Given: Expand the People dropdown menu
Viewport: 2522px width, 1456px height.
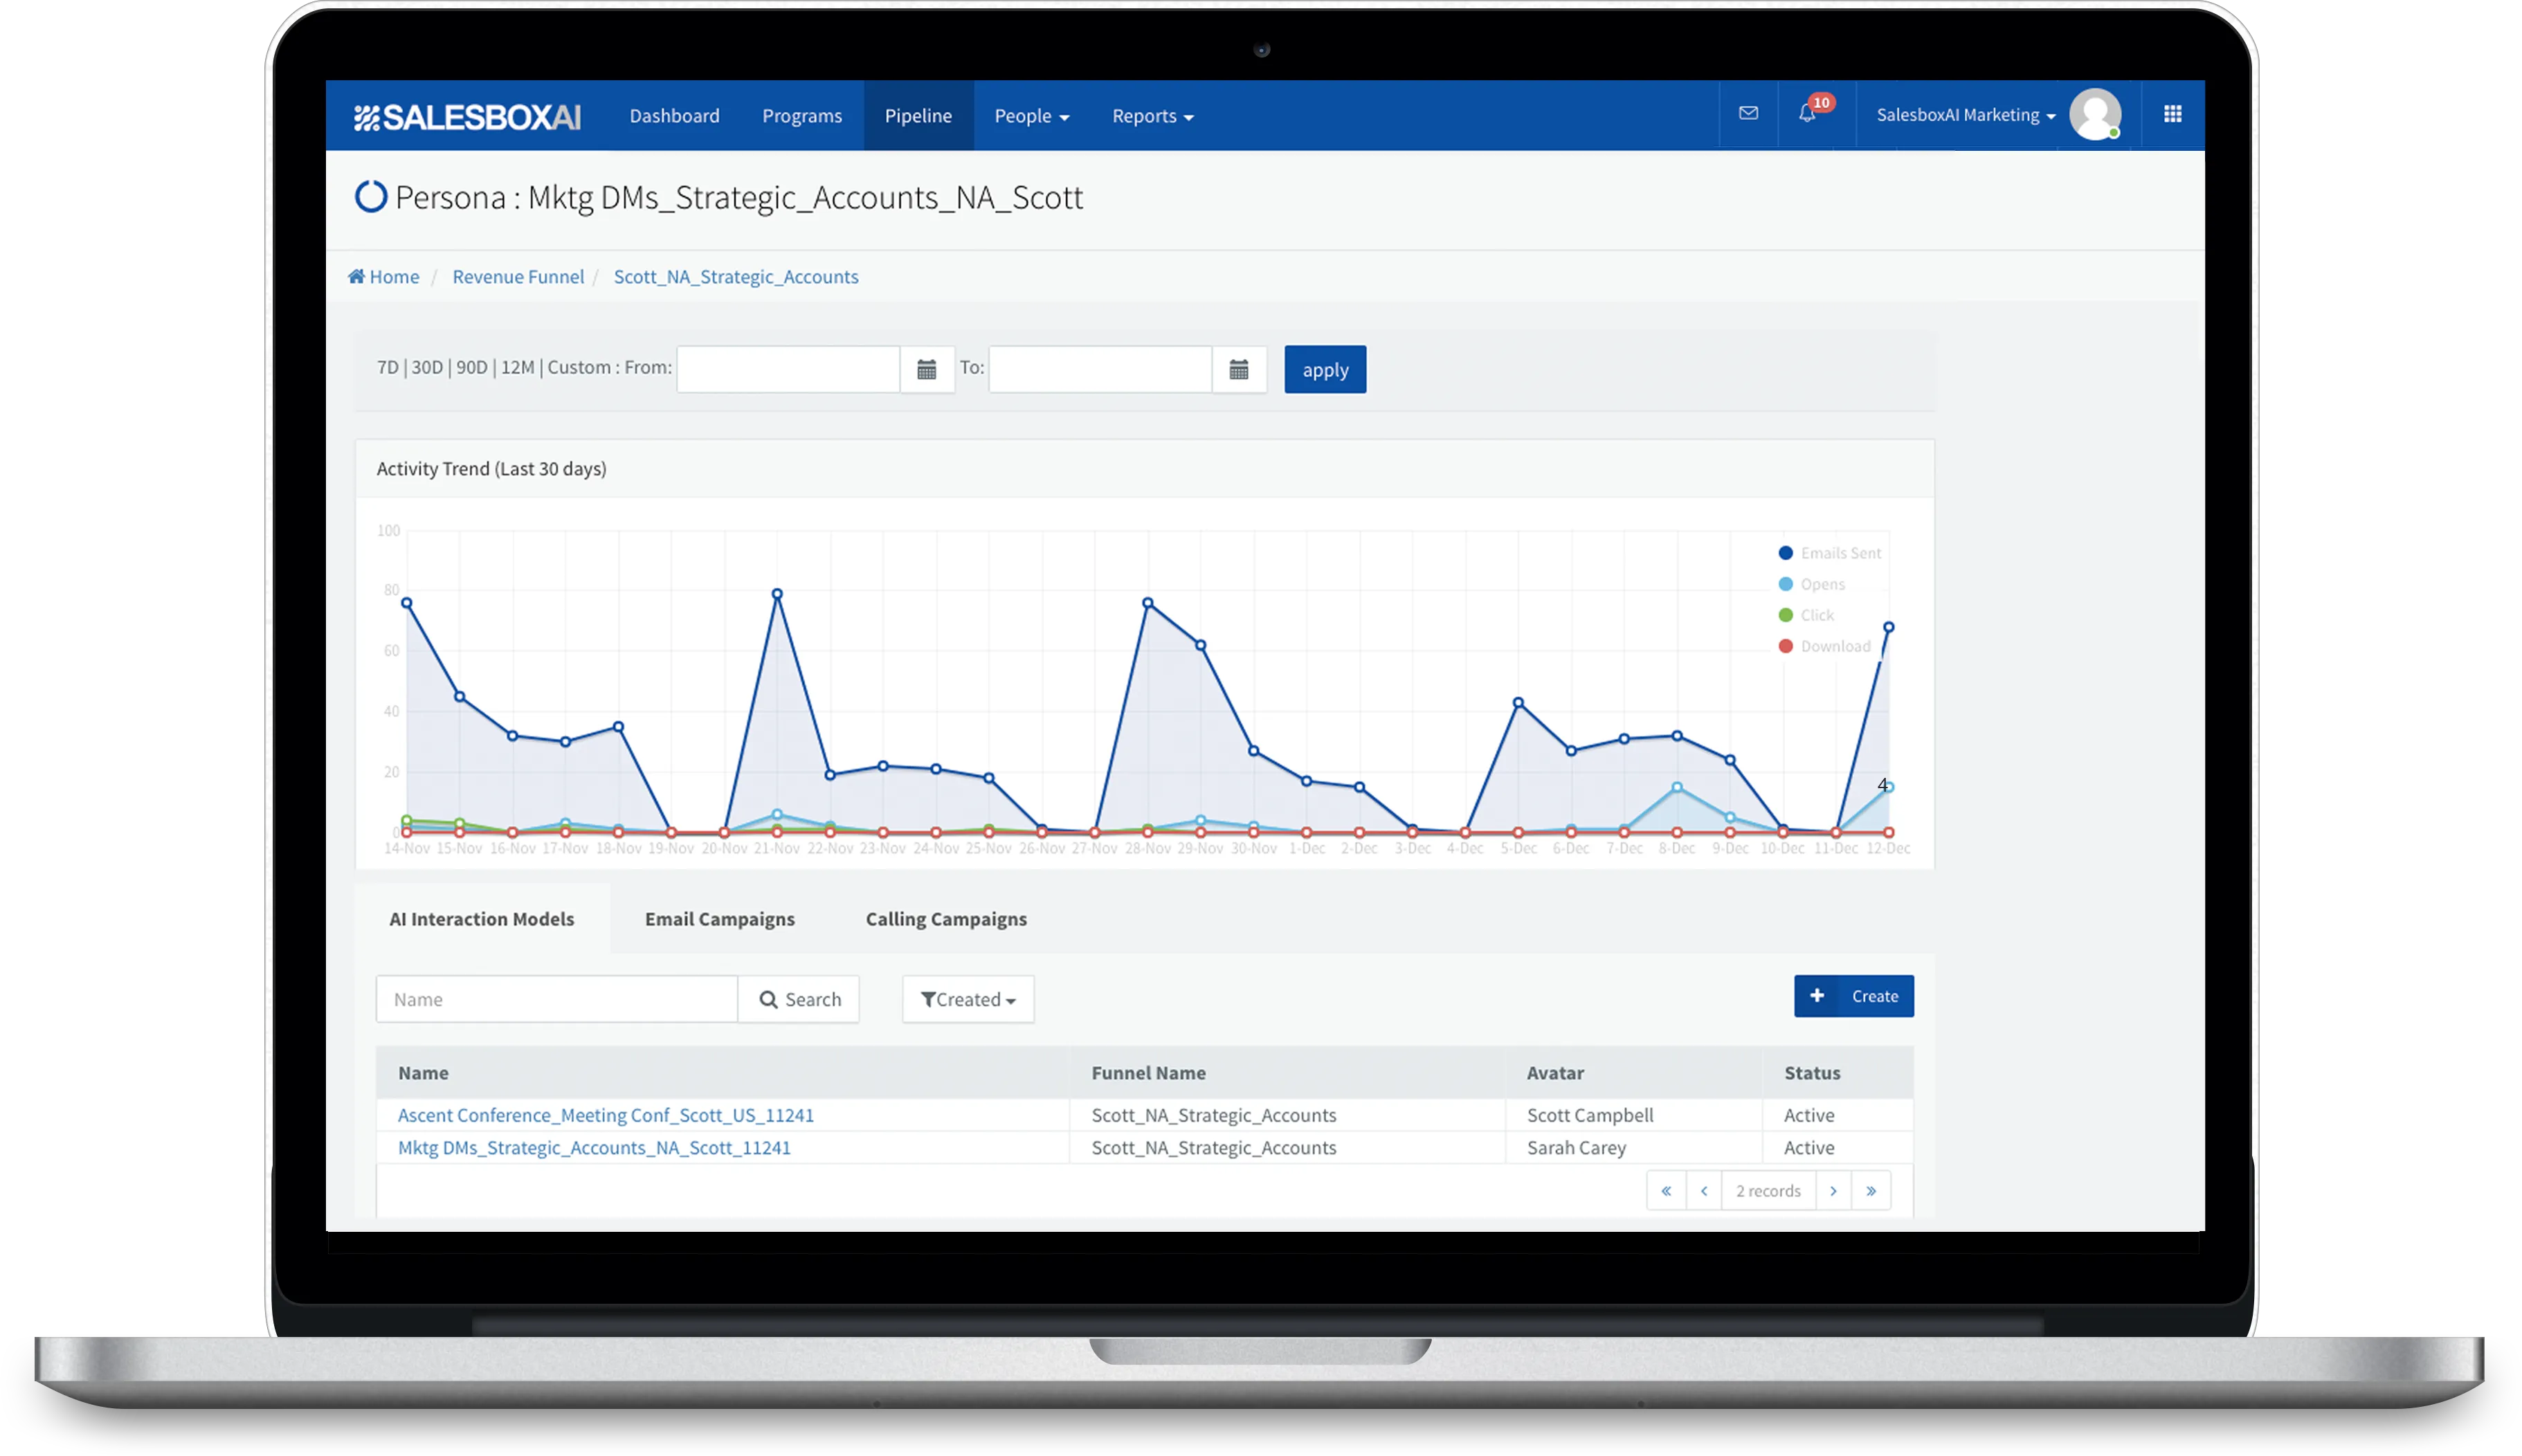Looking at the screenshot, I should pyautogui.click(x=1031, y=116).
